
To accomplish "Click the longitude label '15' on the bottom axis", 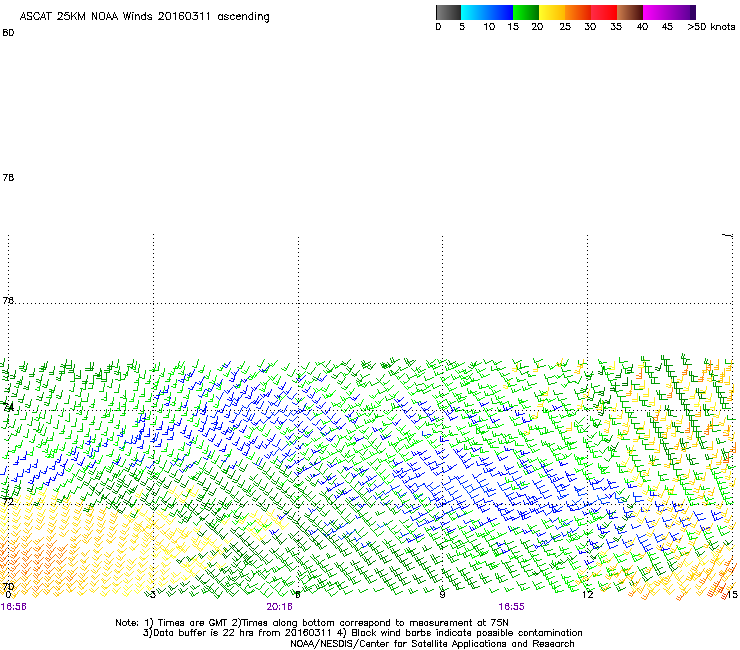I will (732, 594).
